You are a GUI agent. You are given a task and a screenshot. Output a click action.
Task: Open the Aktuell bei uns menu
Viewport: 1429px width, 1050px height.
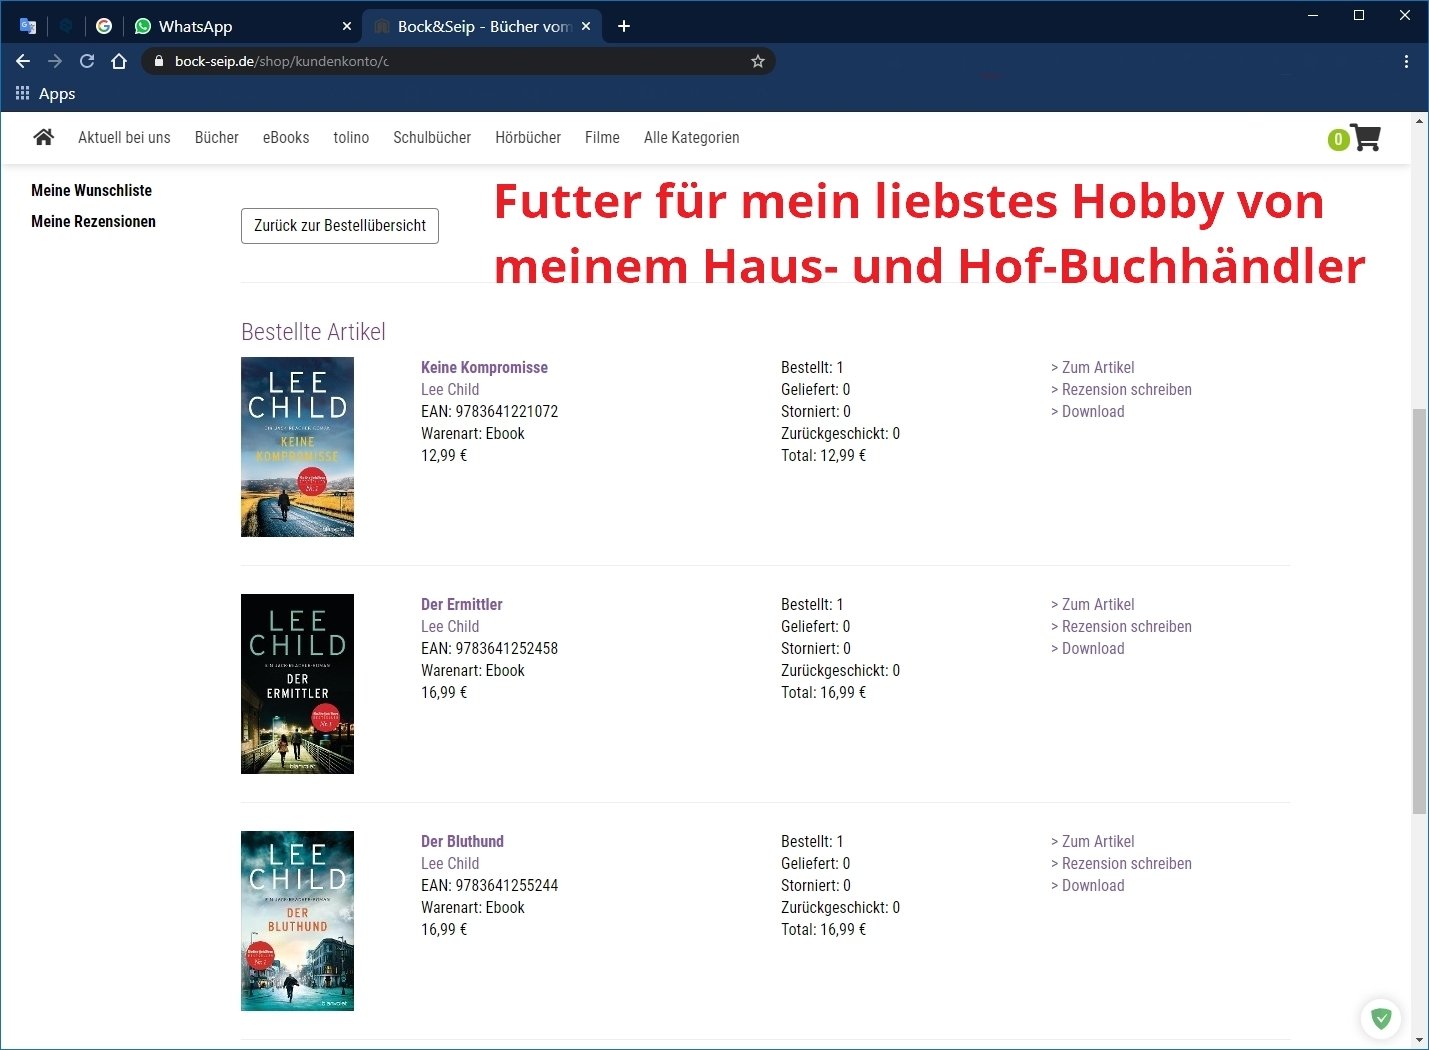(124, 137)
